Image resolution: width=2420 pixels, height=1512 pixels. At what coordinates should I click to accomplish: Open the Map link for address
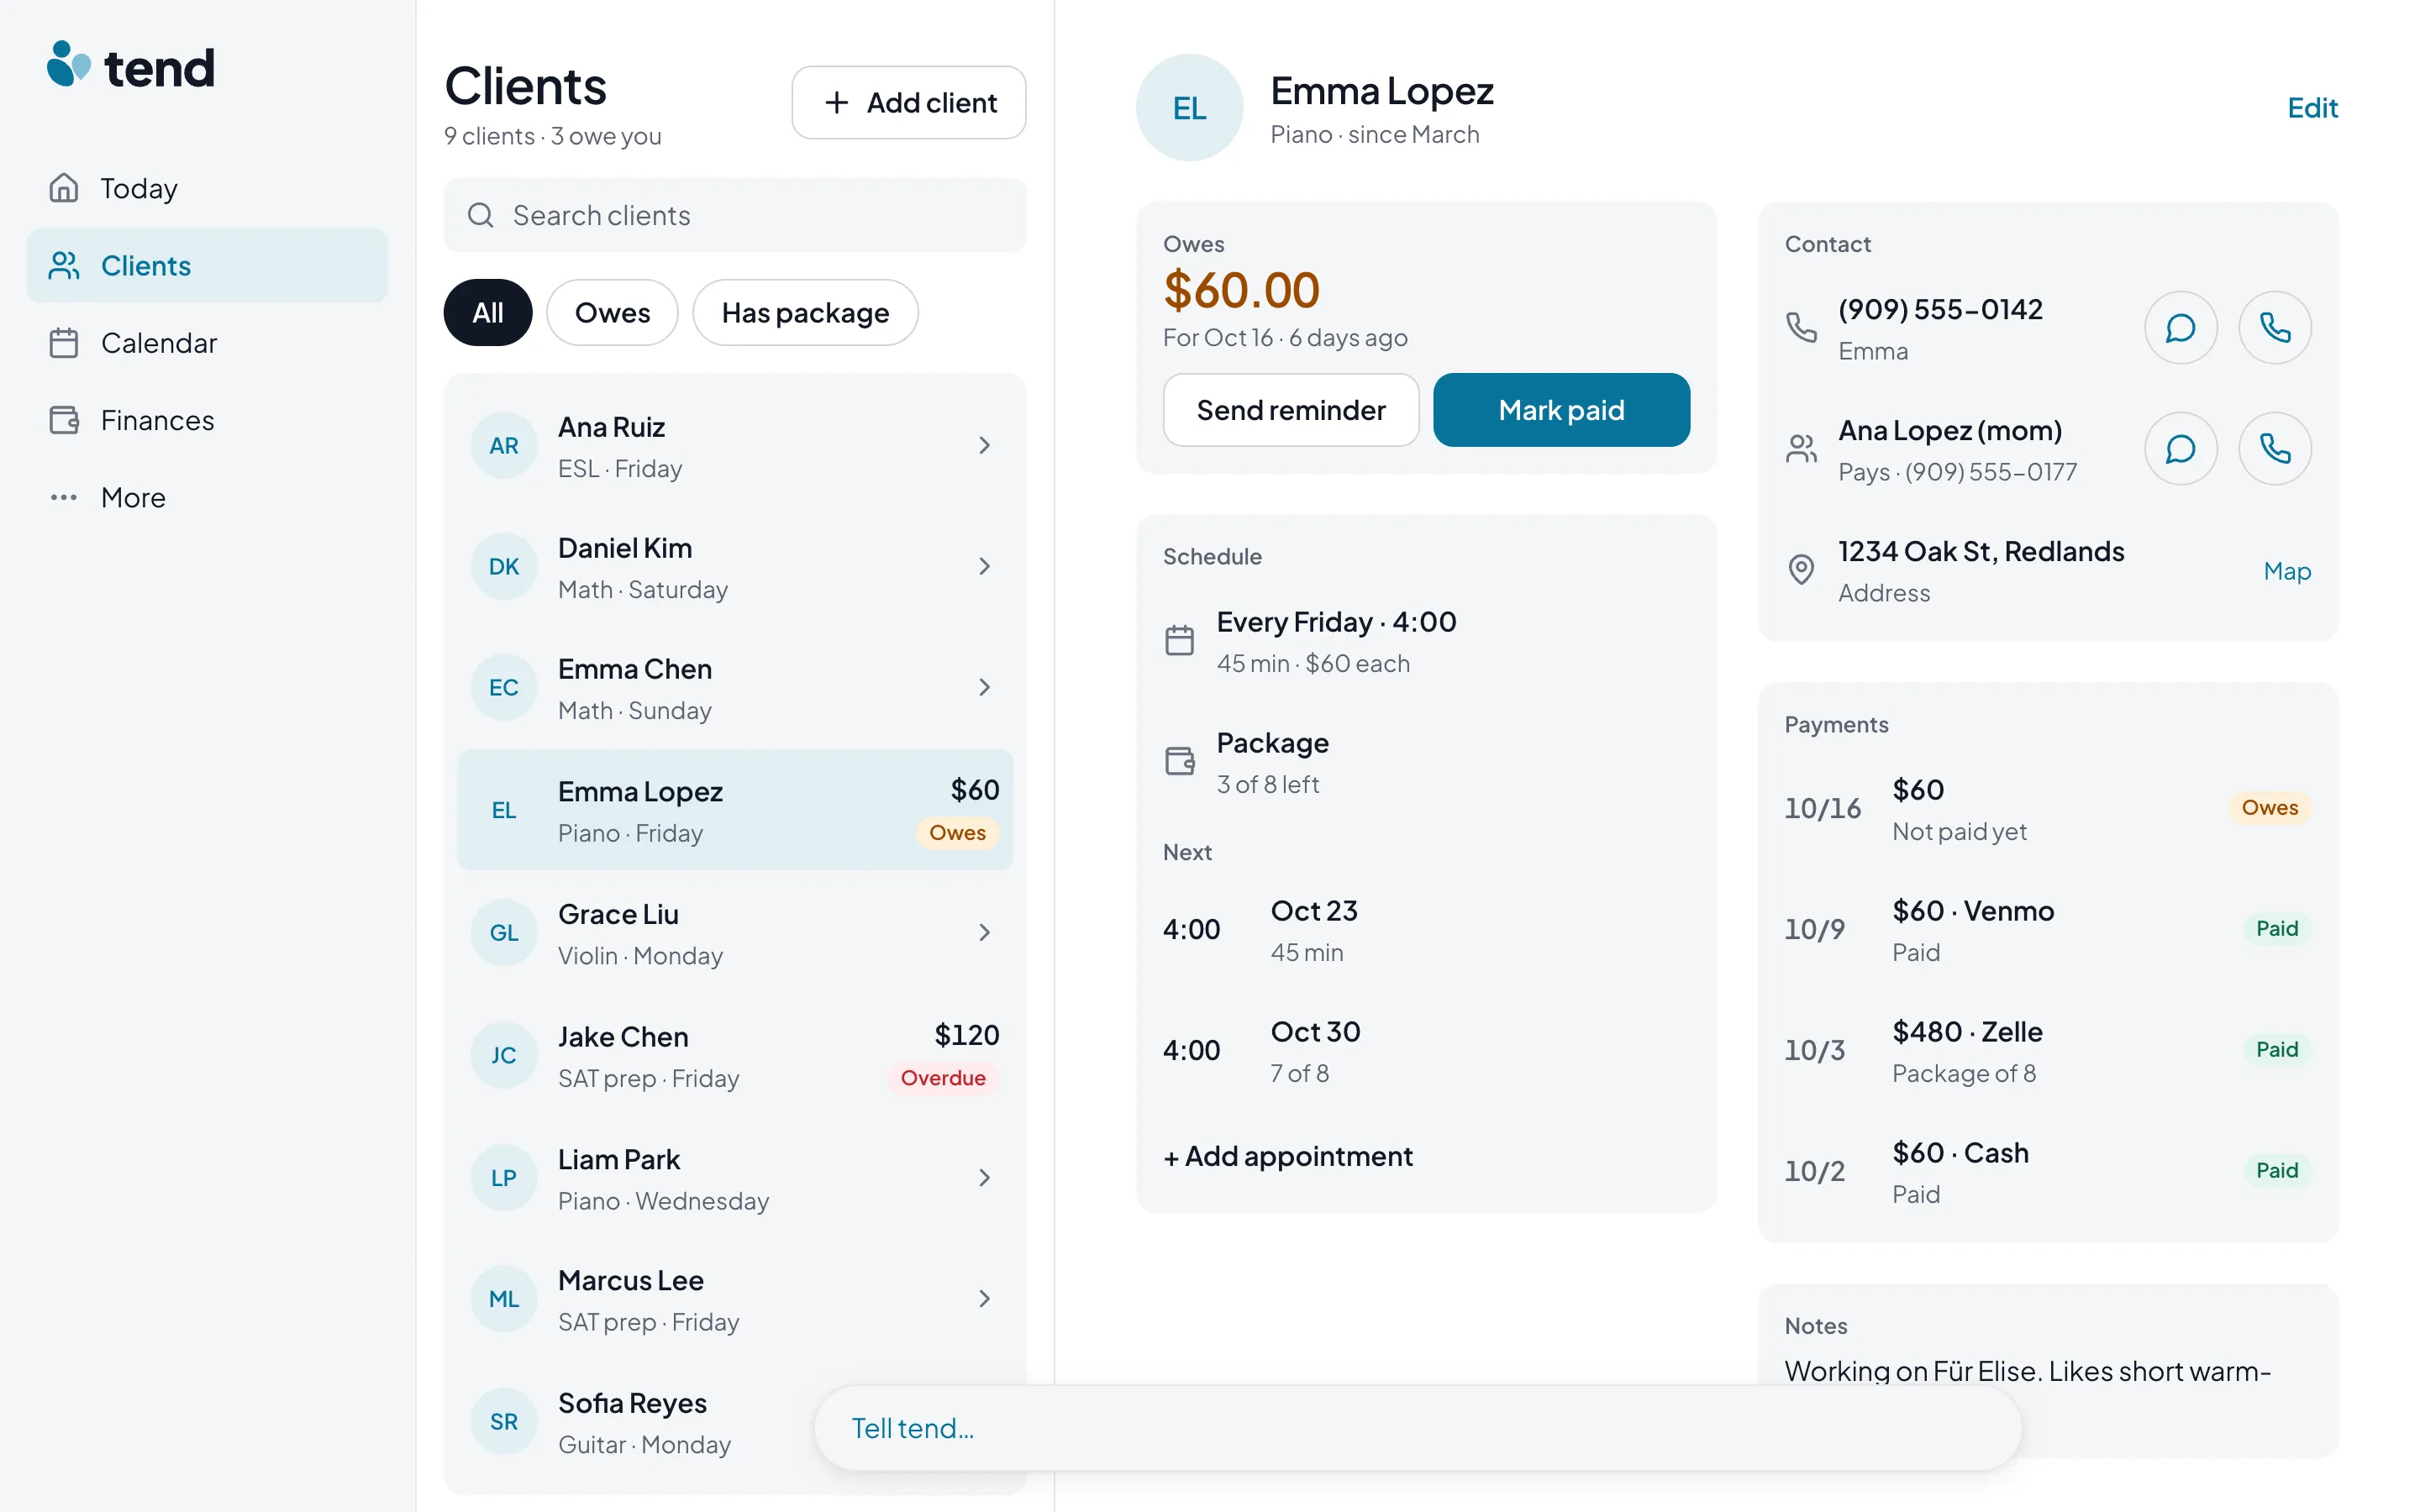pos(2287,571)
